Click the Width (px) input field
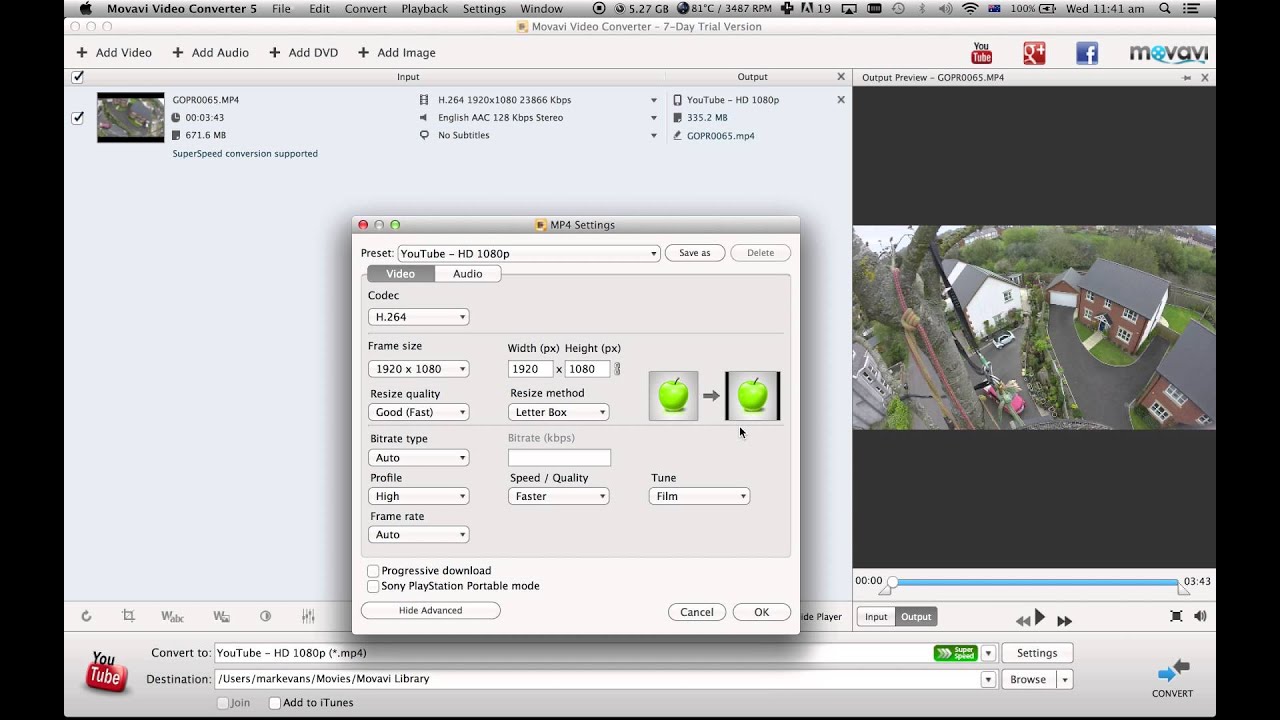The width and height of the screenshot is (1280, 720). [x=530, y=369]
